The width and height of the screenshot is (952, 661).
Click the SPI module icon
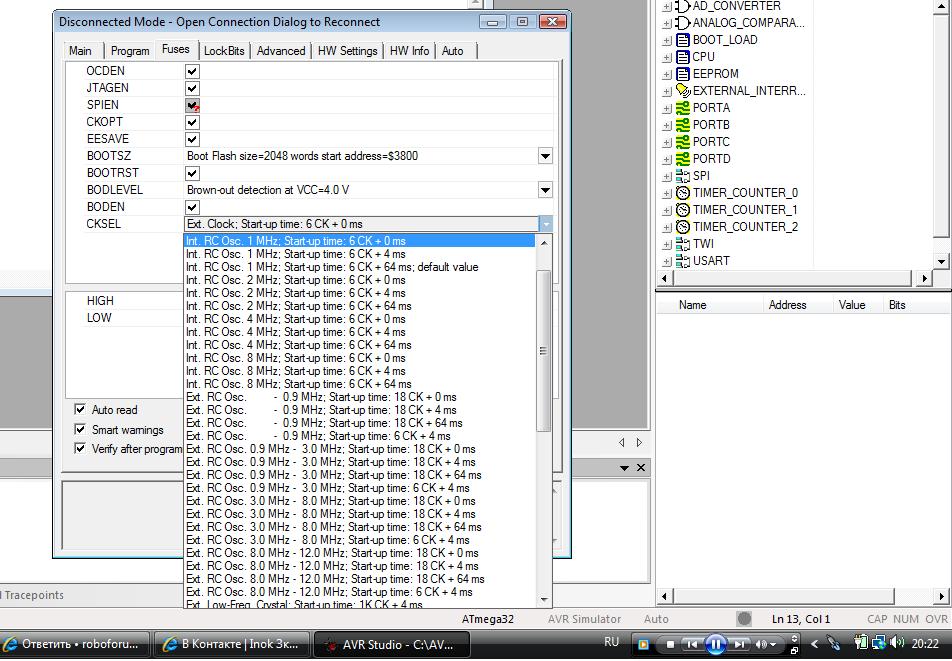[683, 176]
